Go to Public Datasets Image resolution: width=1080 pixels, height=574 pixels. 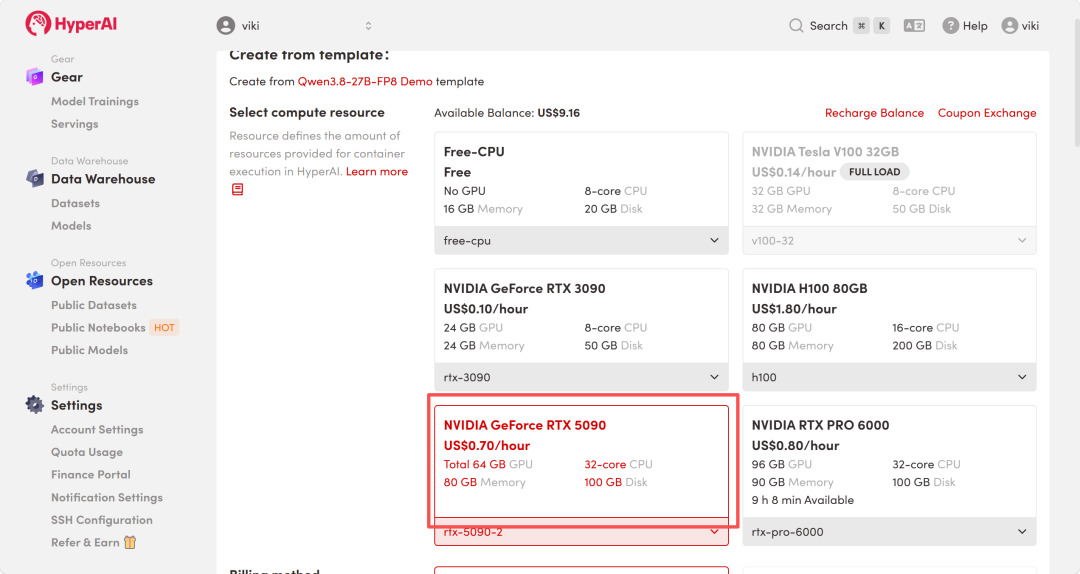[94, 305]
